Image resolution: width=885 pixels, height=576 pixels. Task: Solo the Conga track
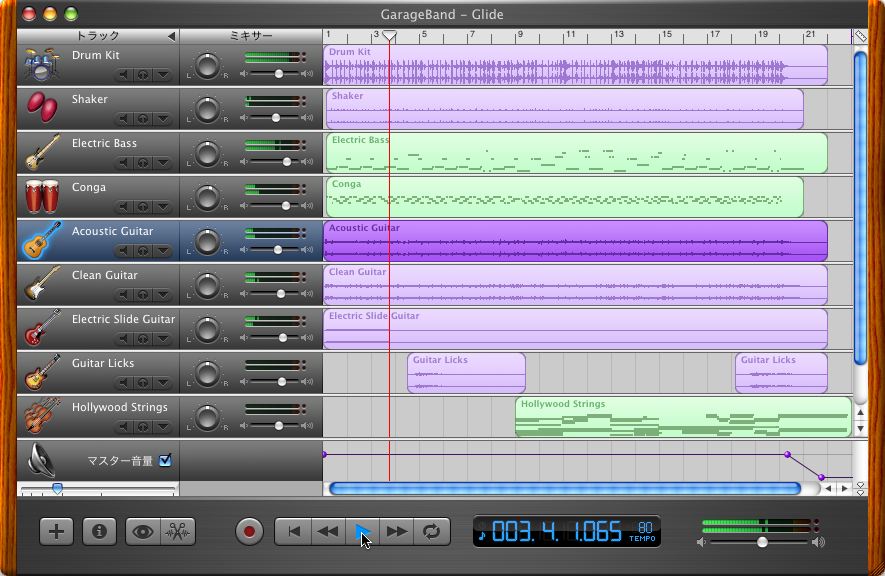tap(143, 206)
